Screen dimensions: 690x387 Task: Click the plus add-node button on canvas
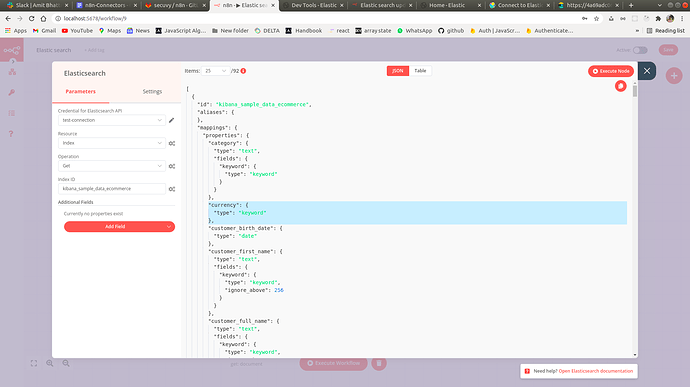674,76
